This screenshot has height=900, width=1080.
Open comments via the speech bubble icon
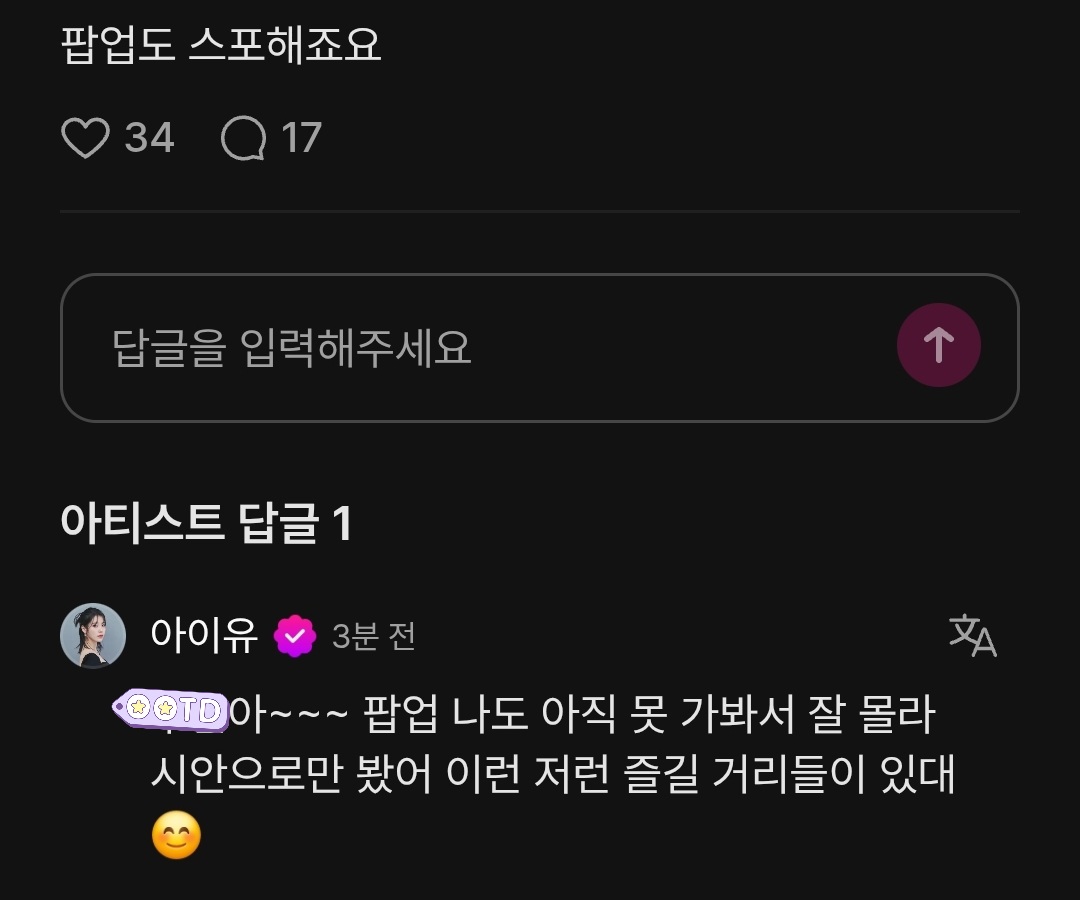pos(244,138)
